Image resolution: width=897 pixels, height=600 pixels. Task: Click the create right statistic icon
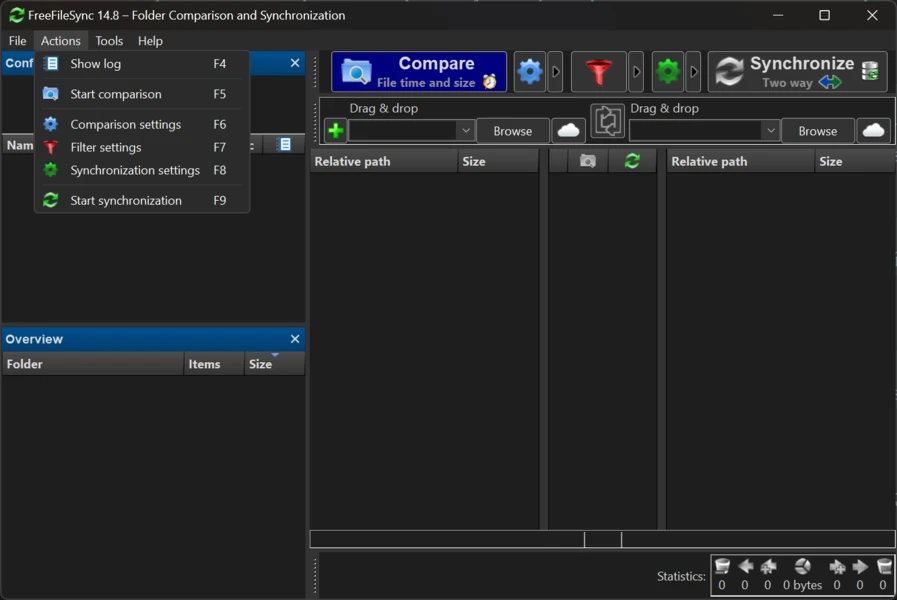[x=837, y=566]
